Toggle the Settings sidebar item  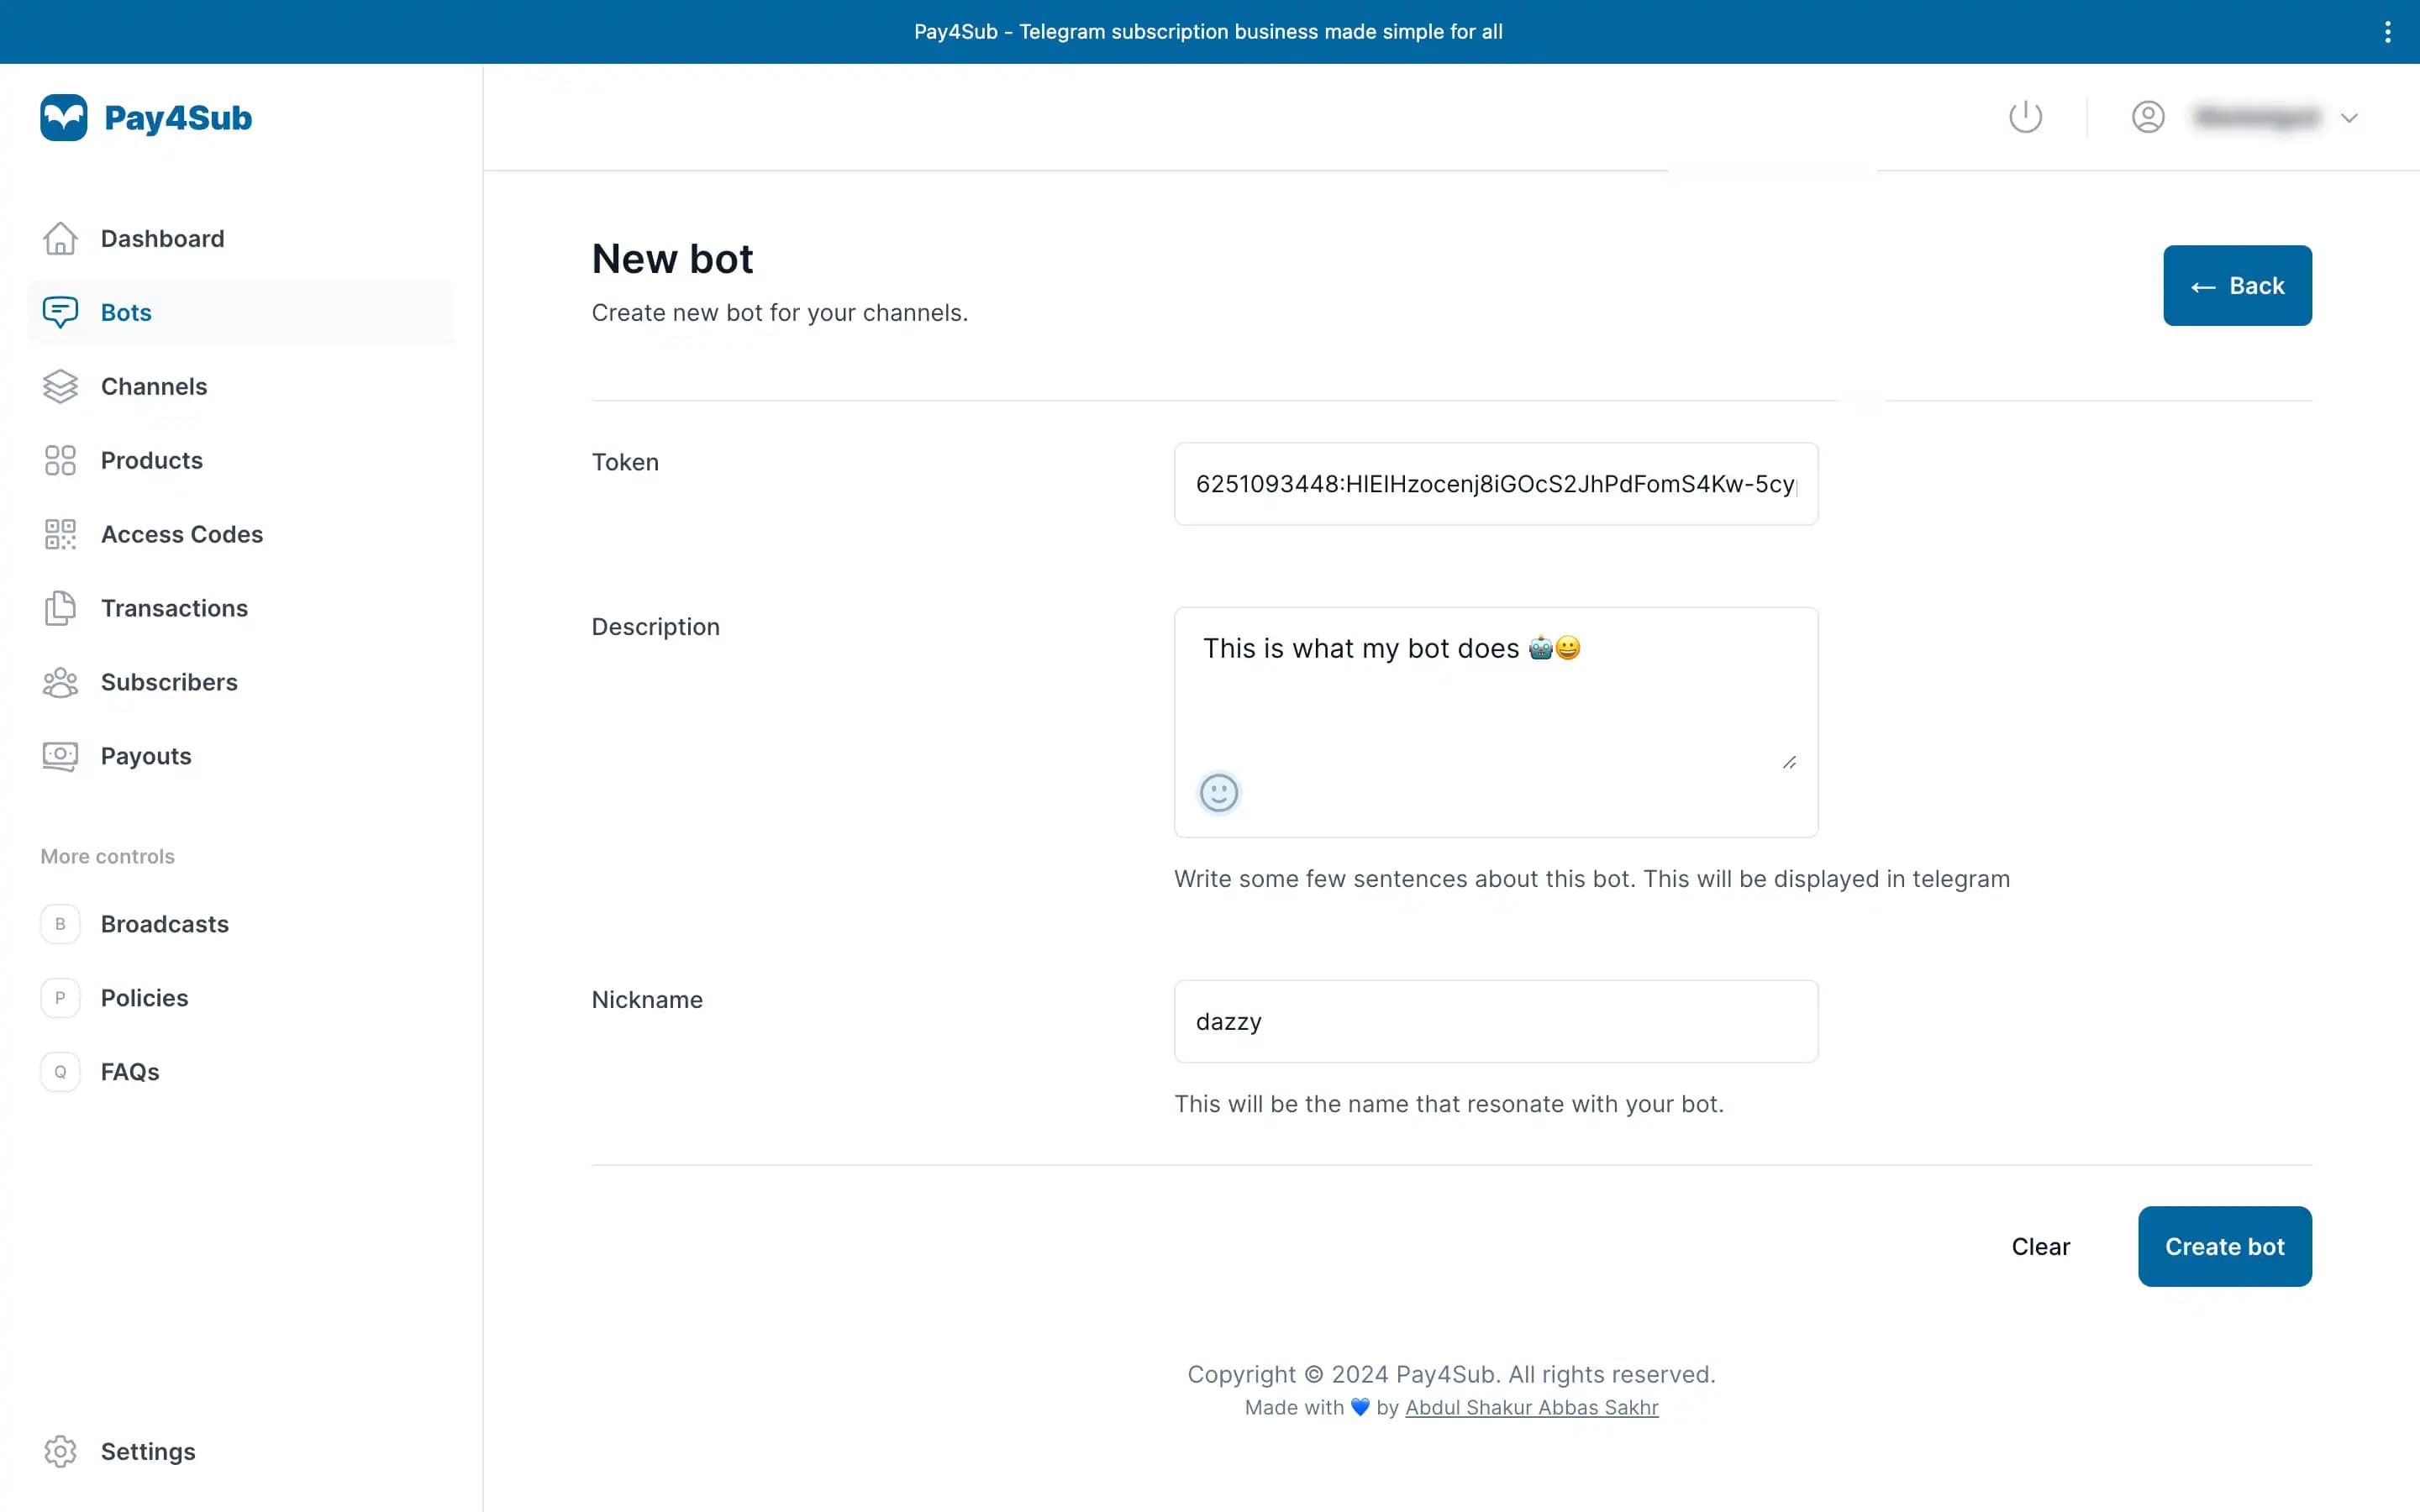click(x=148, y=1451)
